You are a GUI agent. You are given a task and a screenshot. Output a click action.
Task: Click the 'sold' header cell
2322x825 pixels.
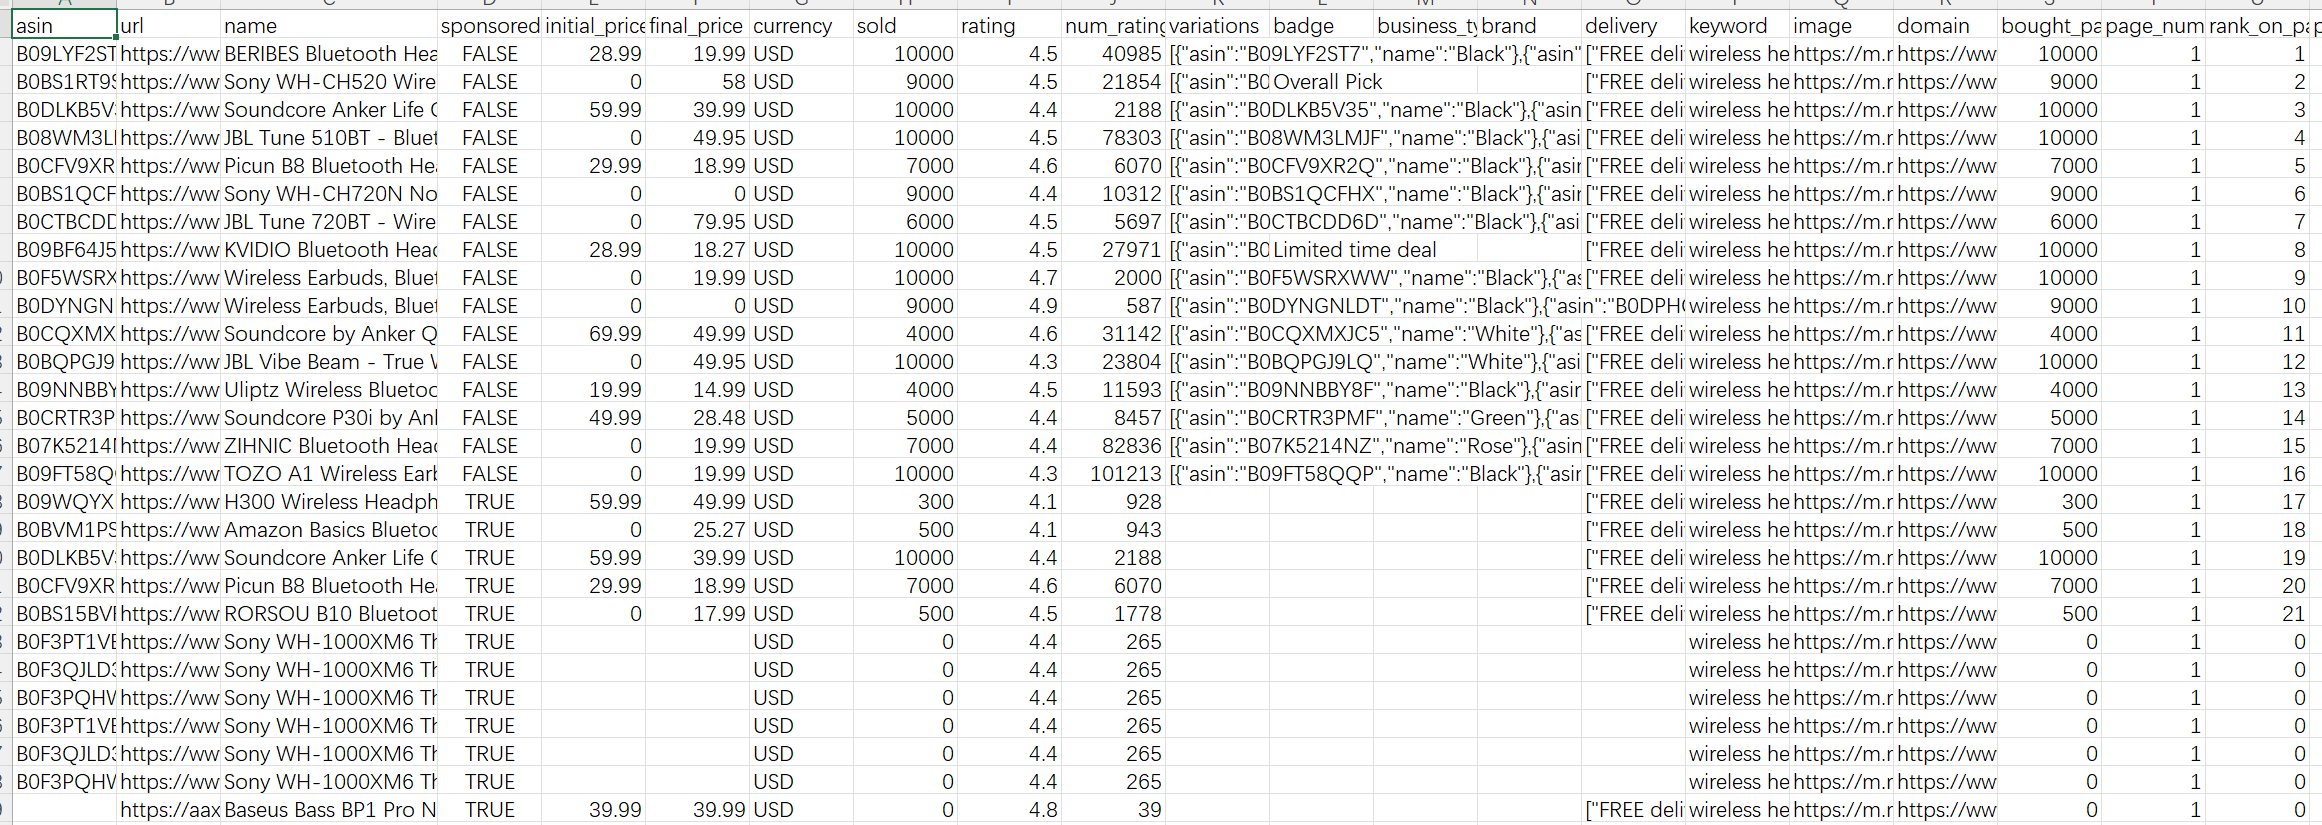click(x=905, y=25)
